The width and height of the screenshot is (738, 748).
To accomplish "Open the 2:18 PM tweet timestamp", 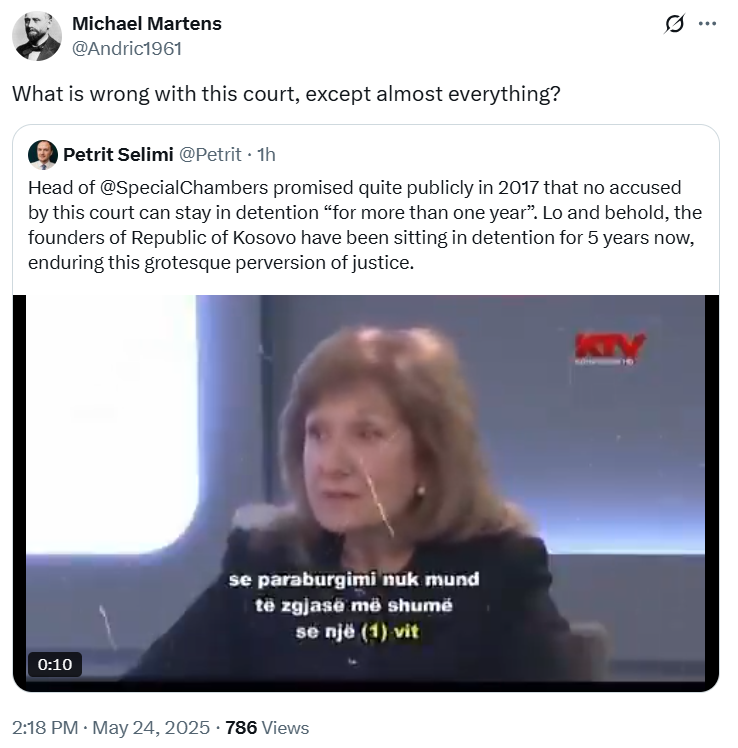I will (x=42, y=728).
